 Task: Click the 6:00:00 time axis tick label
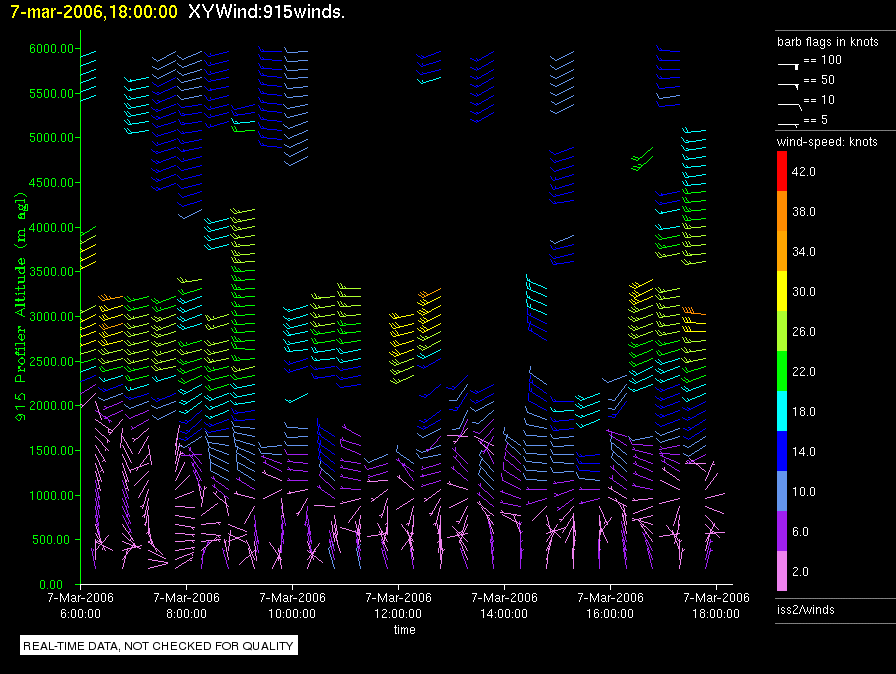pos(80,606)
